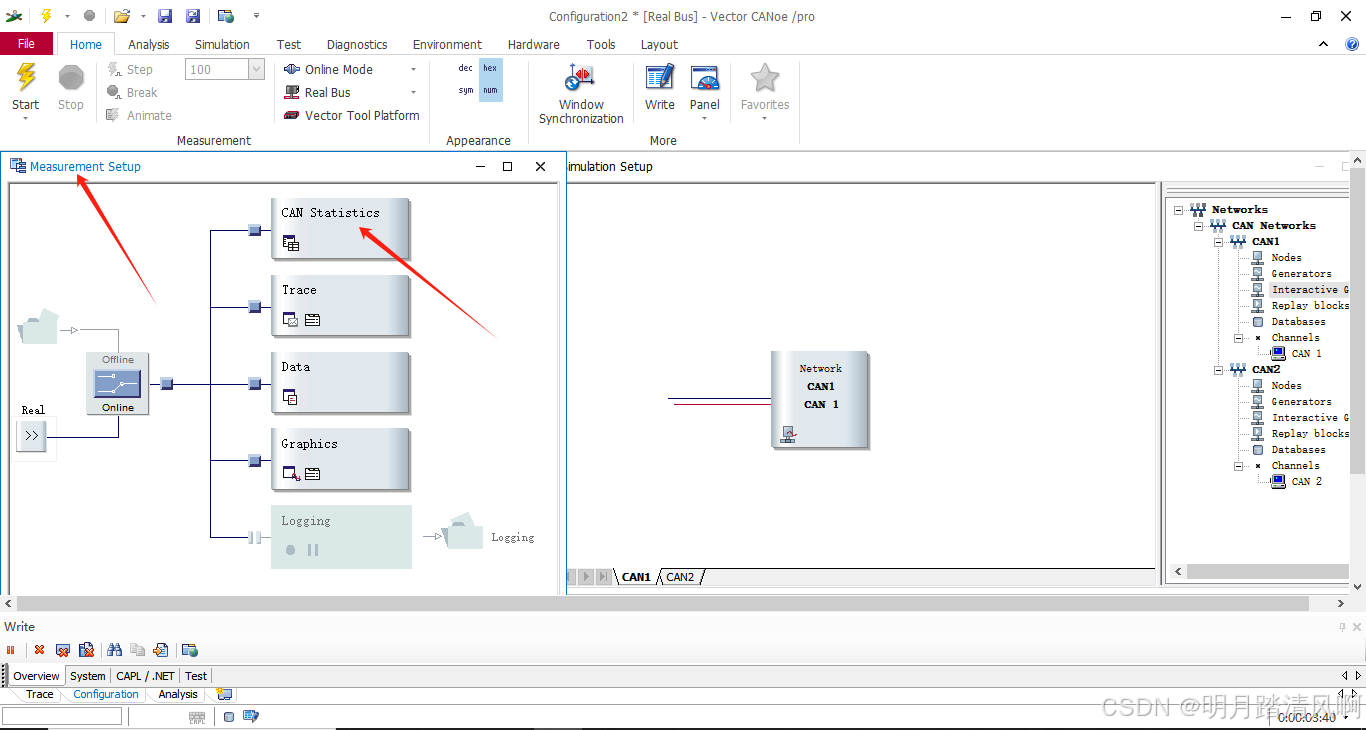The width and height of the screenshot is (1366, 730).
Task: Collapse the CAN2 network tree node
Action: (1219, 370)
